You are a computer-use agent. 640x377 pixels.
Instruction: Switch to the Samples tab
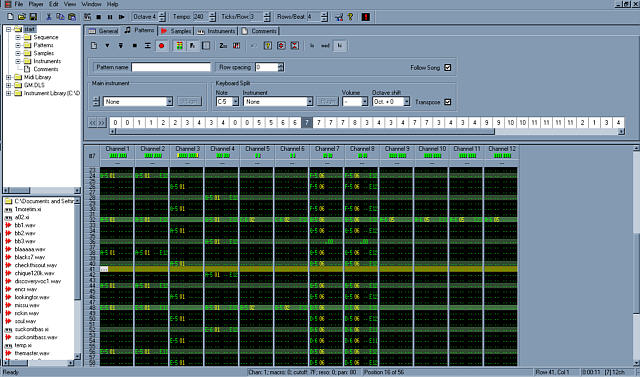pos(176,31)
